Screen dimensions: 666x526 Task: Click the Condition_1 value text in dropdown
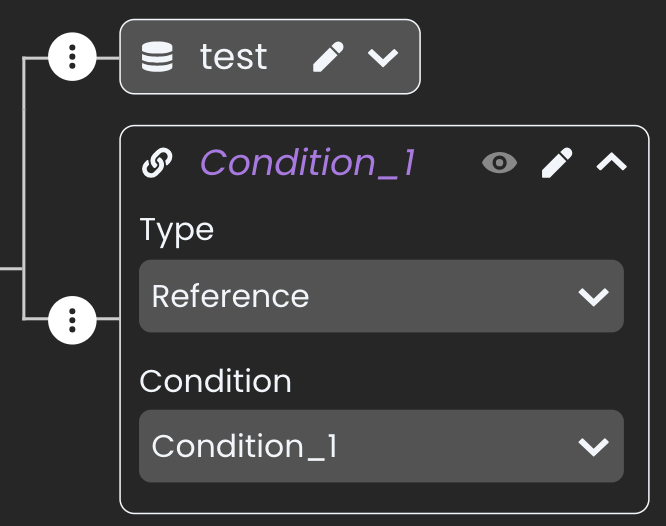(245, 447)
